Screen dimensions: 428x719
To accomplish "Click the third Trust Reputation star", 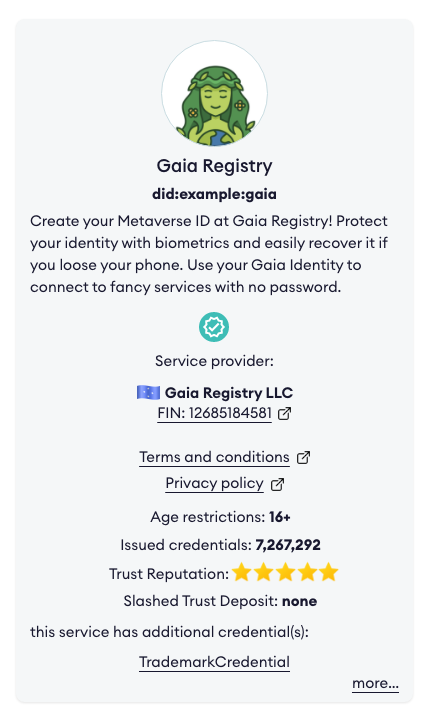I will [x=285, y=573].
